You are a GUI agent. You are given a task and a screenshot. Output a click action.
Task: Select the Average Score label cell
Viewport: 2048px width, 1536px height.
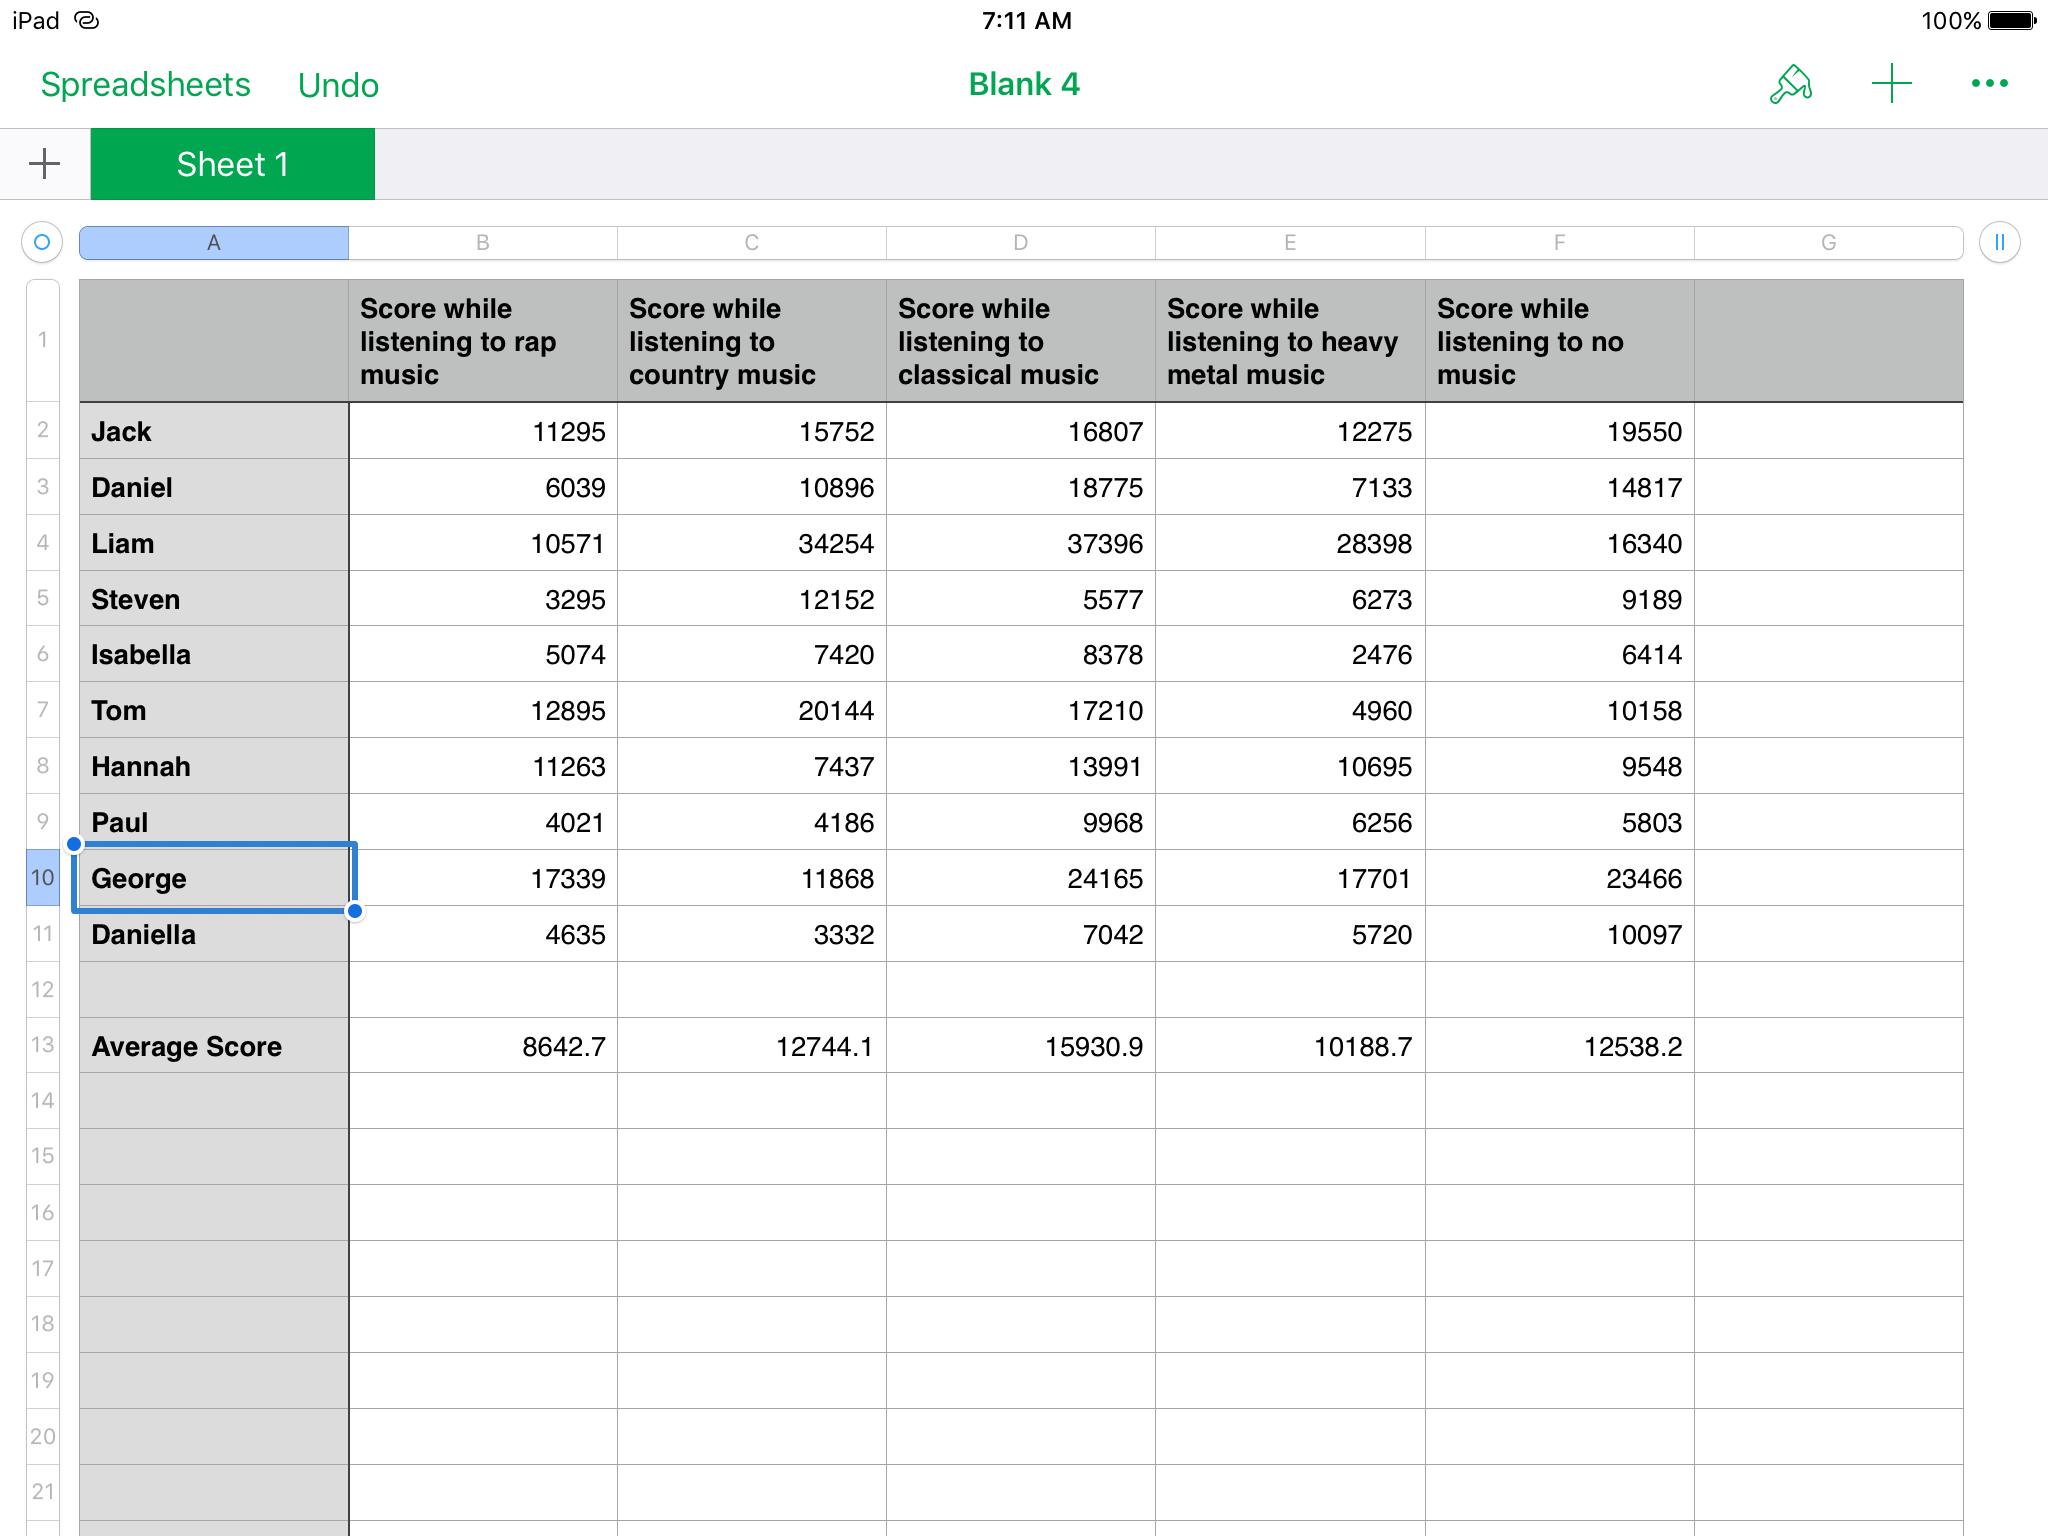coord(213,1046)
